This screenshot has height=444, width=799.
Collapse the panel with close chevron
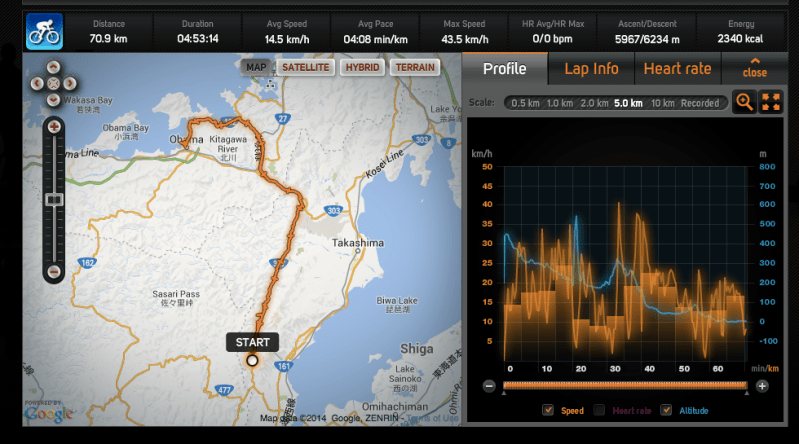pos(755,68)
